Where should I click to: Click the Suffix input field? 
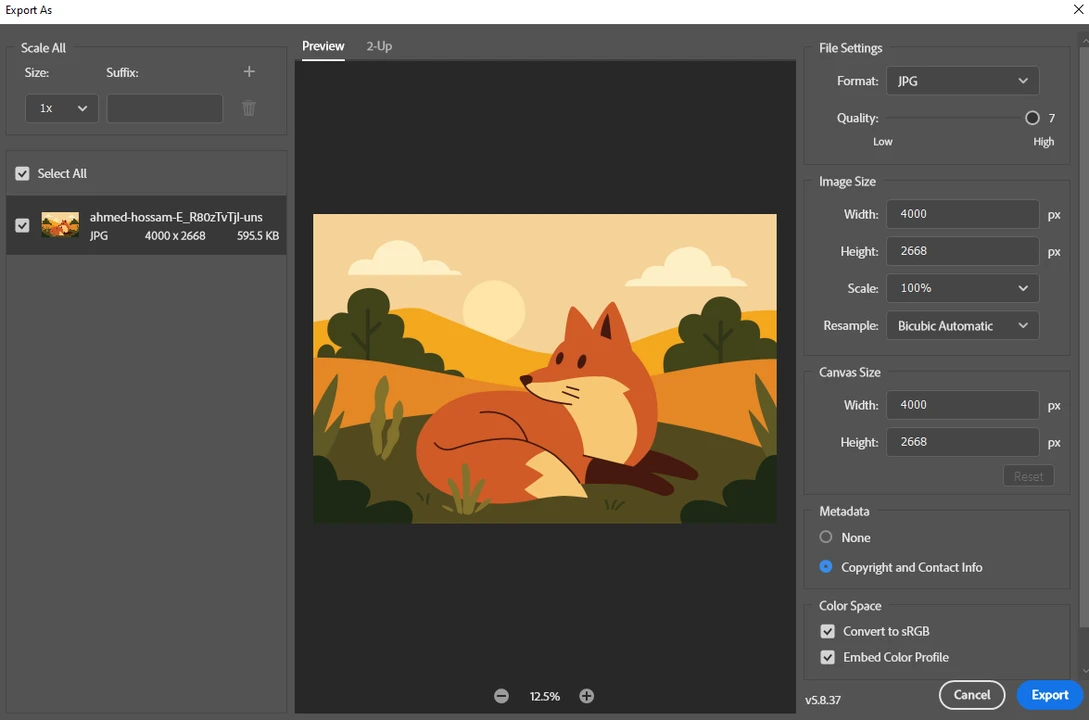(x=165, y=108)
